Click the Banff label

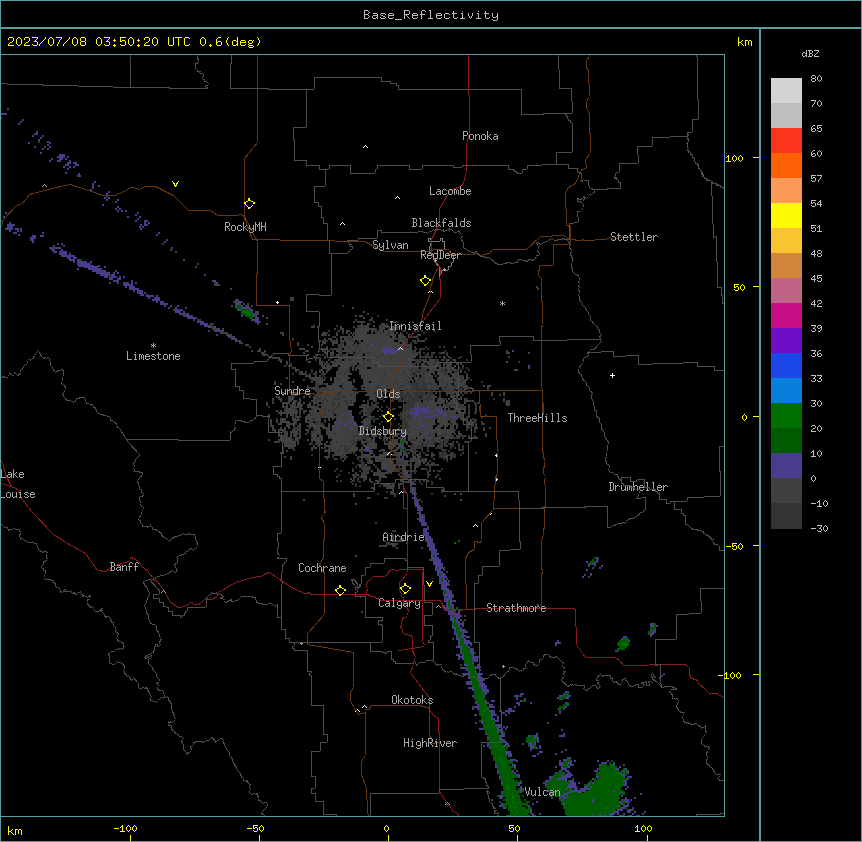point(124,567)
